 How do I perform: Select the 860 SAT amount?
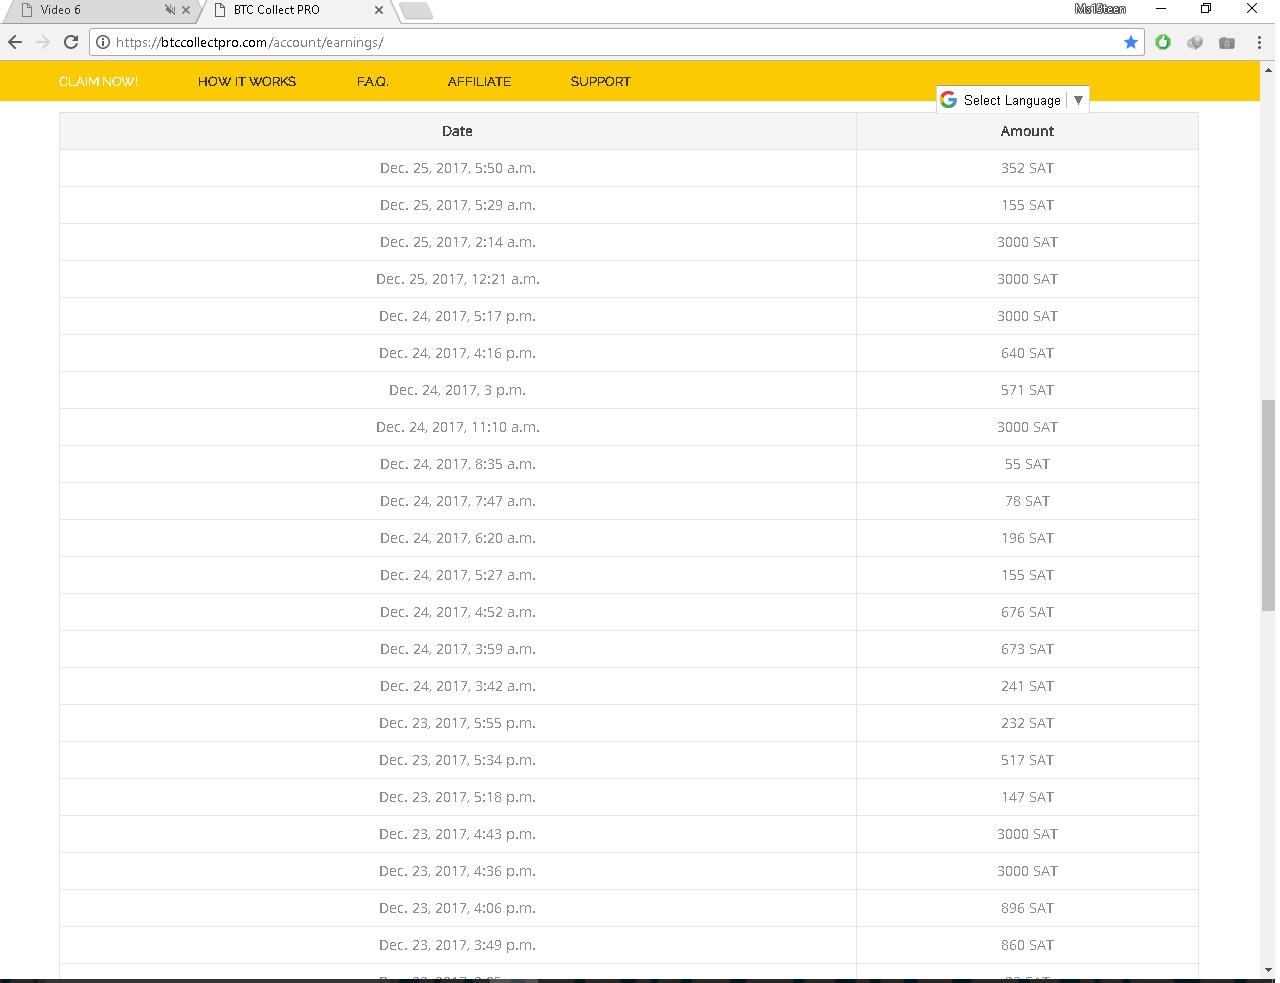[1027, 945]
